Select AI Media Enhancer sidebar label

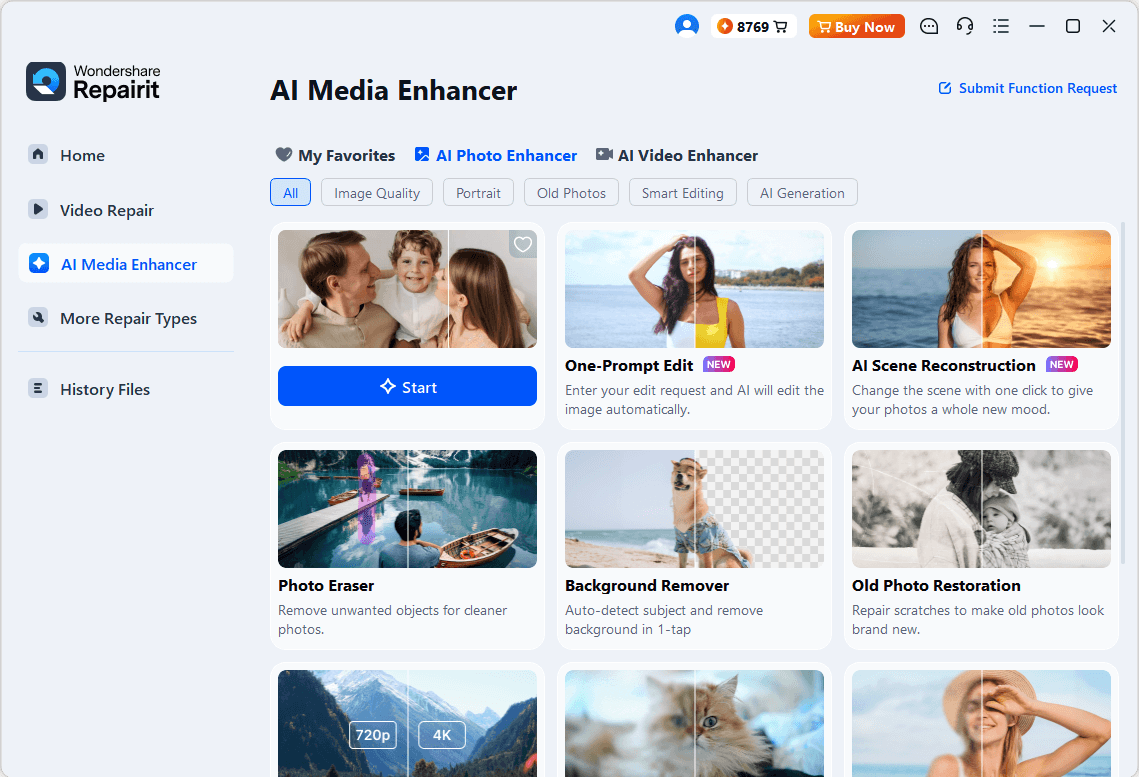[x=129, y=264]
